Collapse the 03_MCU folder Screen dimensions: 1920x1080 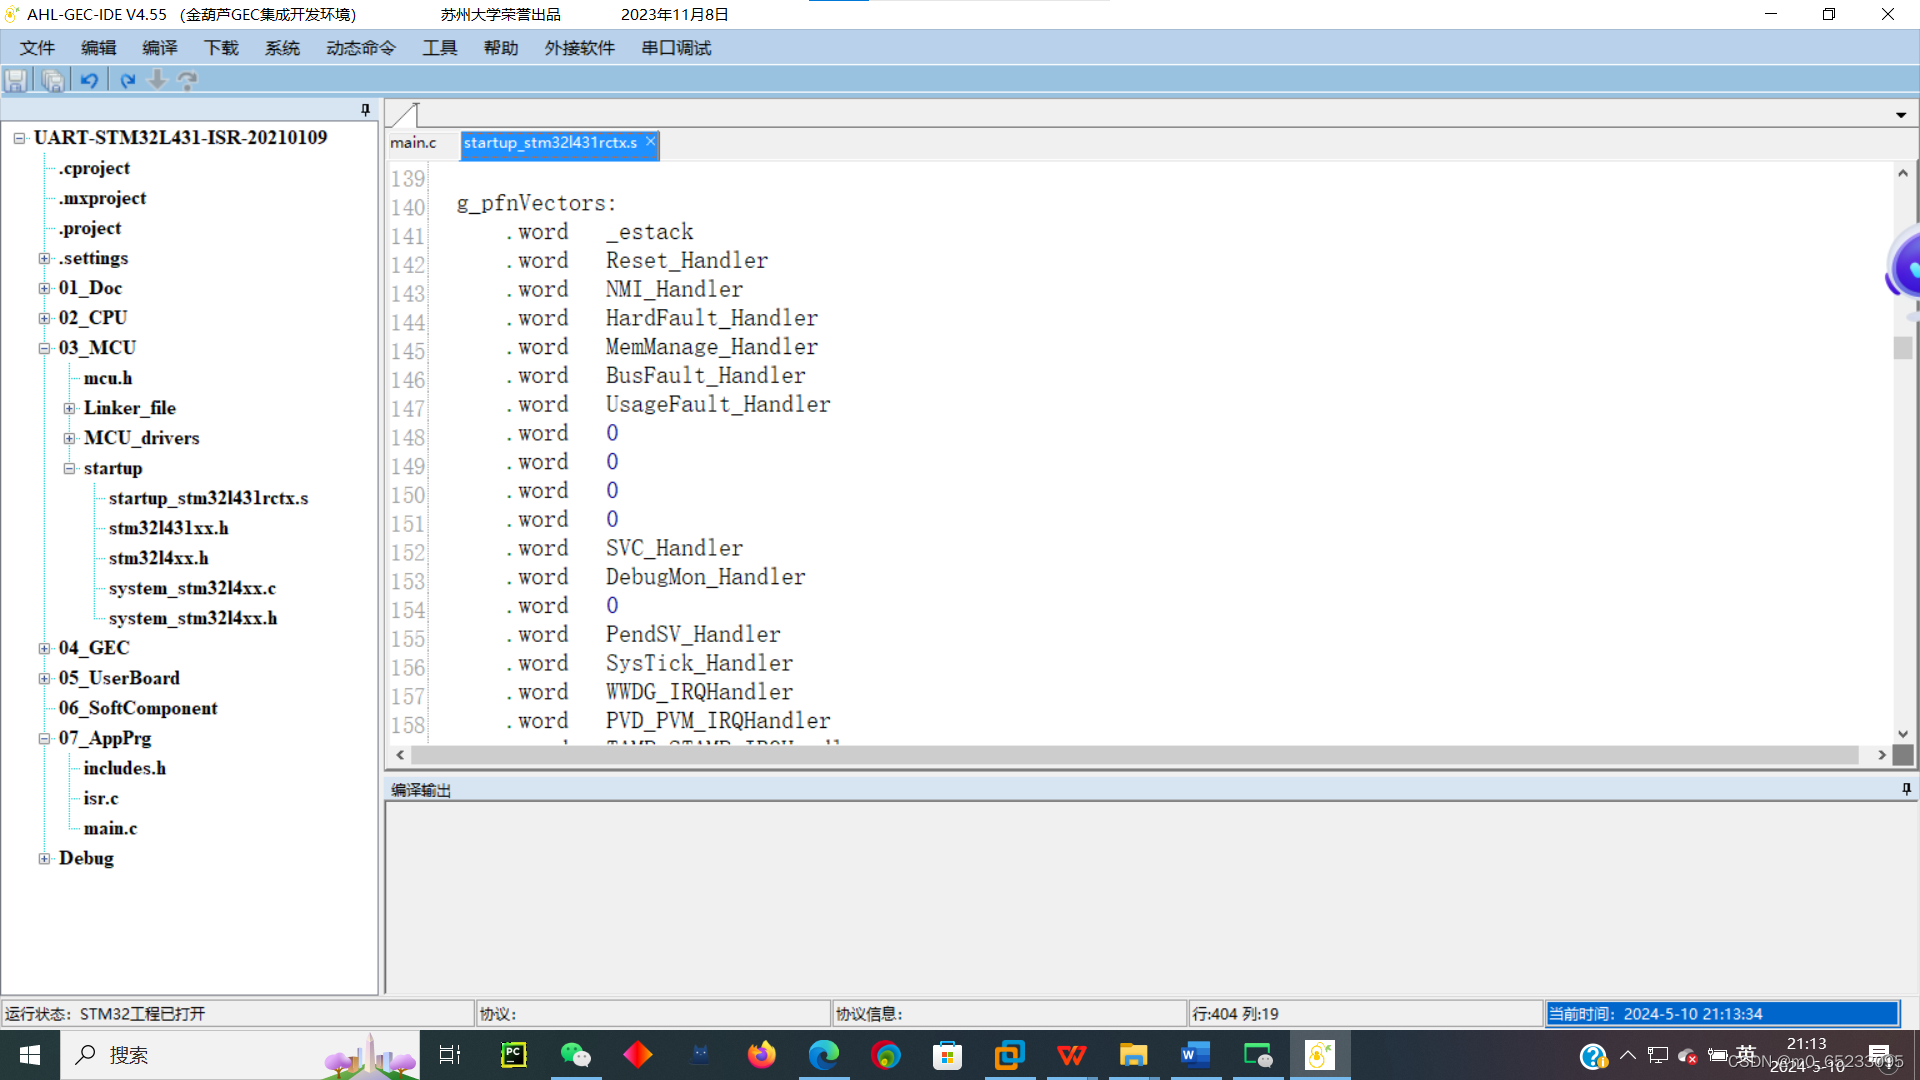(x=44, y=348)
